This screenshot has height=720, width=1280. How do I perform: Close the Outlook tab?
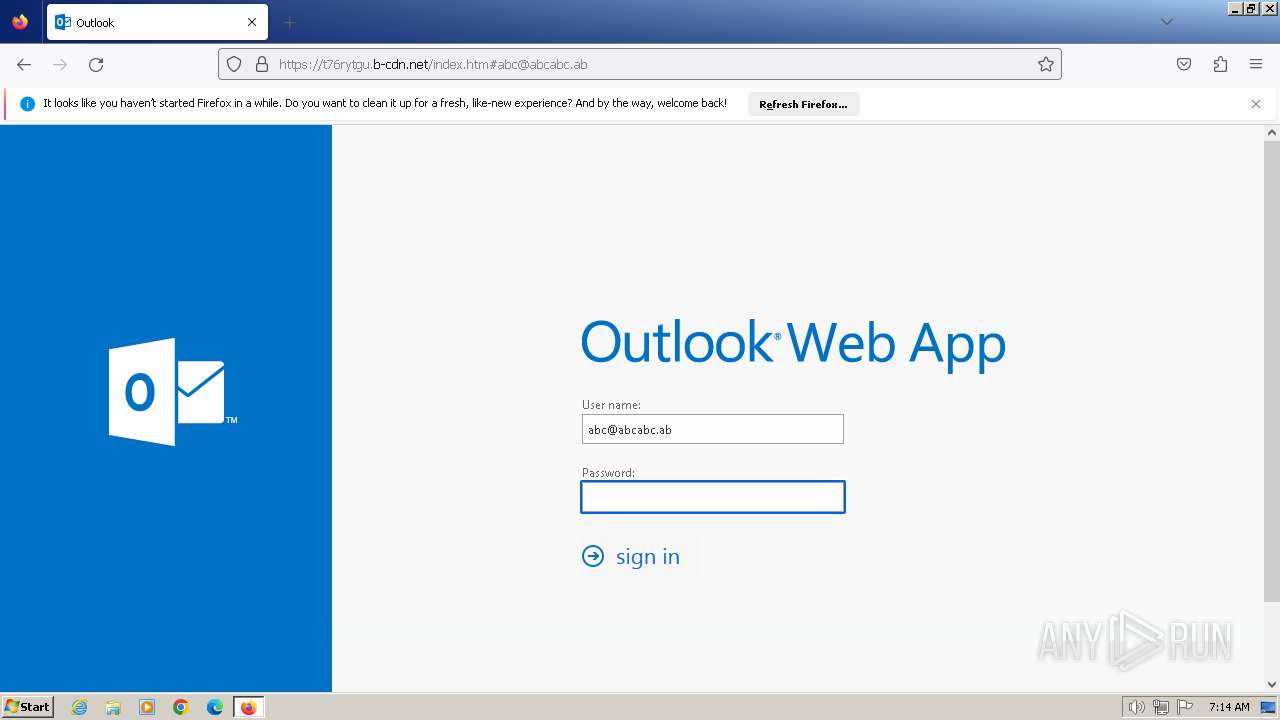click(252, 22)
